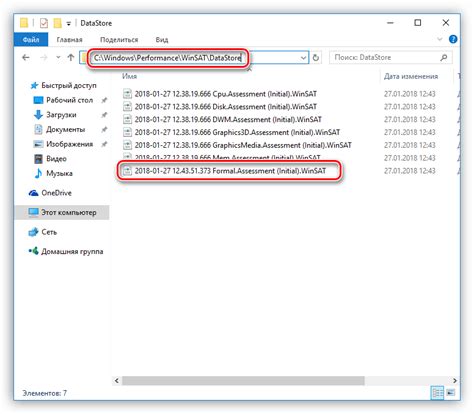Open Видео in the navigation pane
Viewport: 474px width, 414px height.
pos(50,159)
